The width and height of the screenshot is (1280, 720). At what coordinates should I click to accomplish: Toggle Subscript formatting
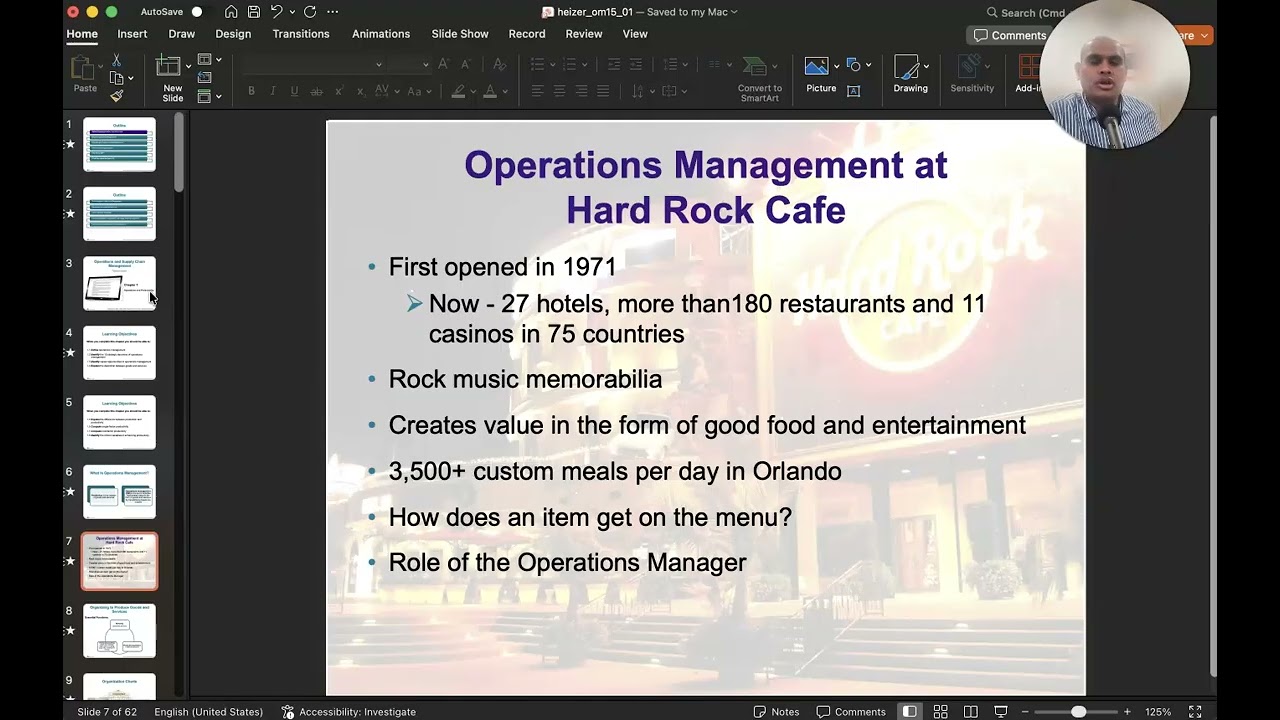click(360, 91)
